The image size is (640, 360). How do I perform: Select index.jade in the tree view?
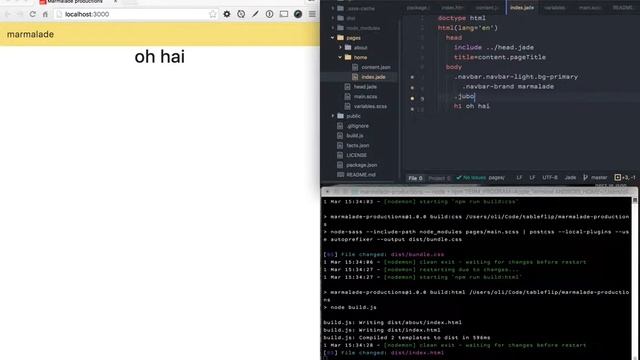point(373,77)
